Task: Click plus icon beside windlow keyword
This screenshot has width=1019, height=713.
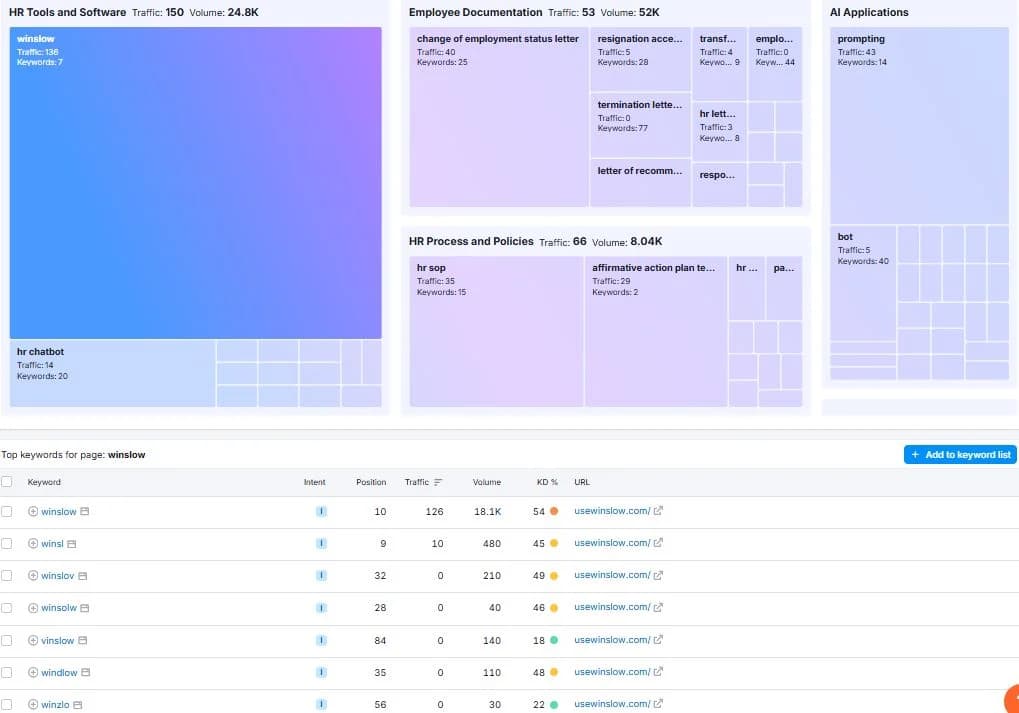Action: click(x=33, y=673)
